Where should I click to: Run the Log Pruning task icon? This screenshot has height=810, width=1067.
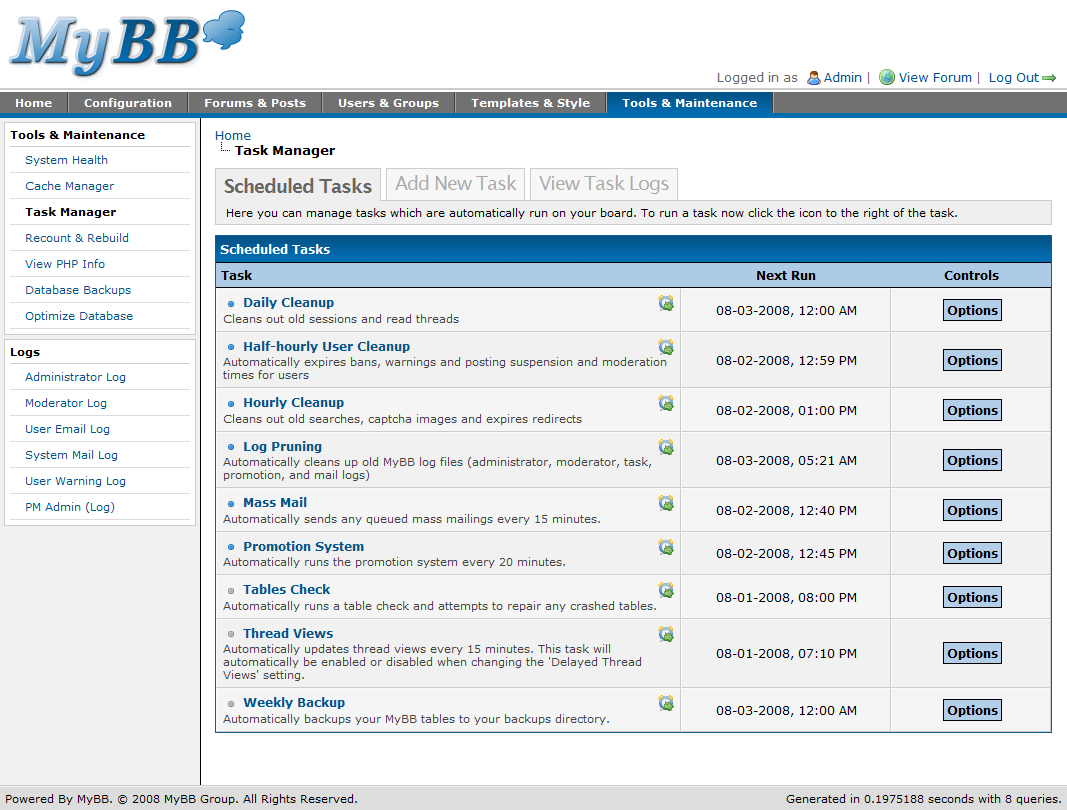point(666,447)
